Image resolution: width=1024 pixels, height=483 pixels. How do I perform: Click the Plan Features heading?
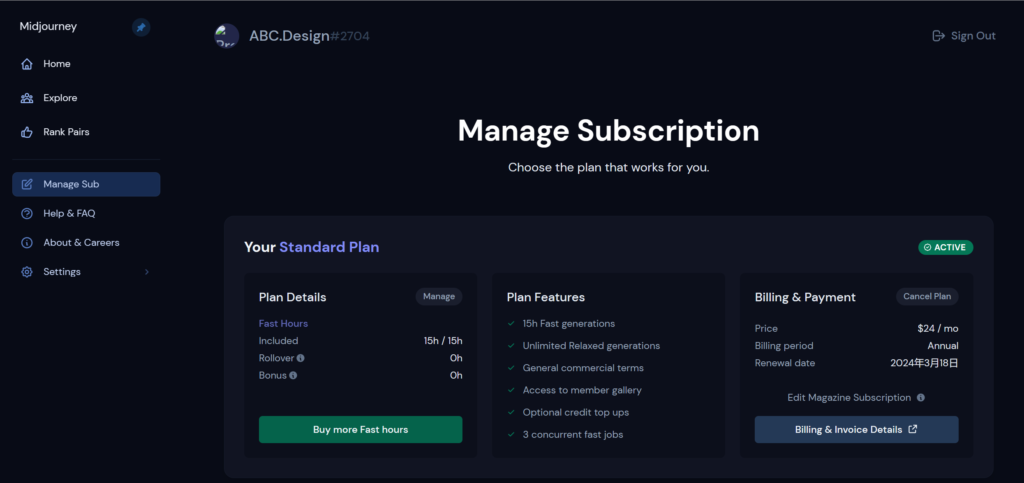[x=546, y=297]
